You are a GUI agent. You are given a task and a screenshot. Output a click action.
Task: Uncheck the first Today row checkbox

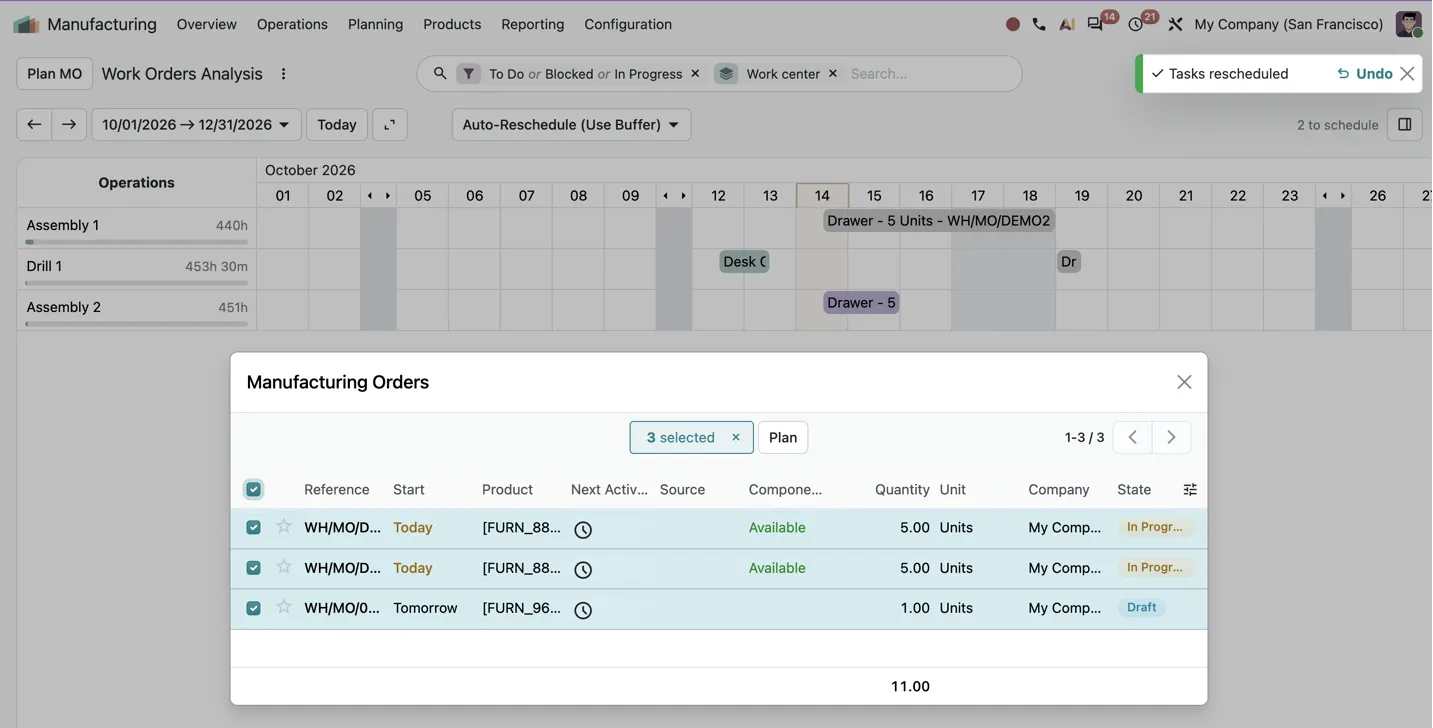point(253,527)
